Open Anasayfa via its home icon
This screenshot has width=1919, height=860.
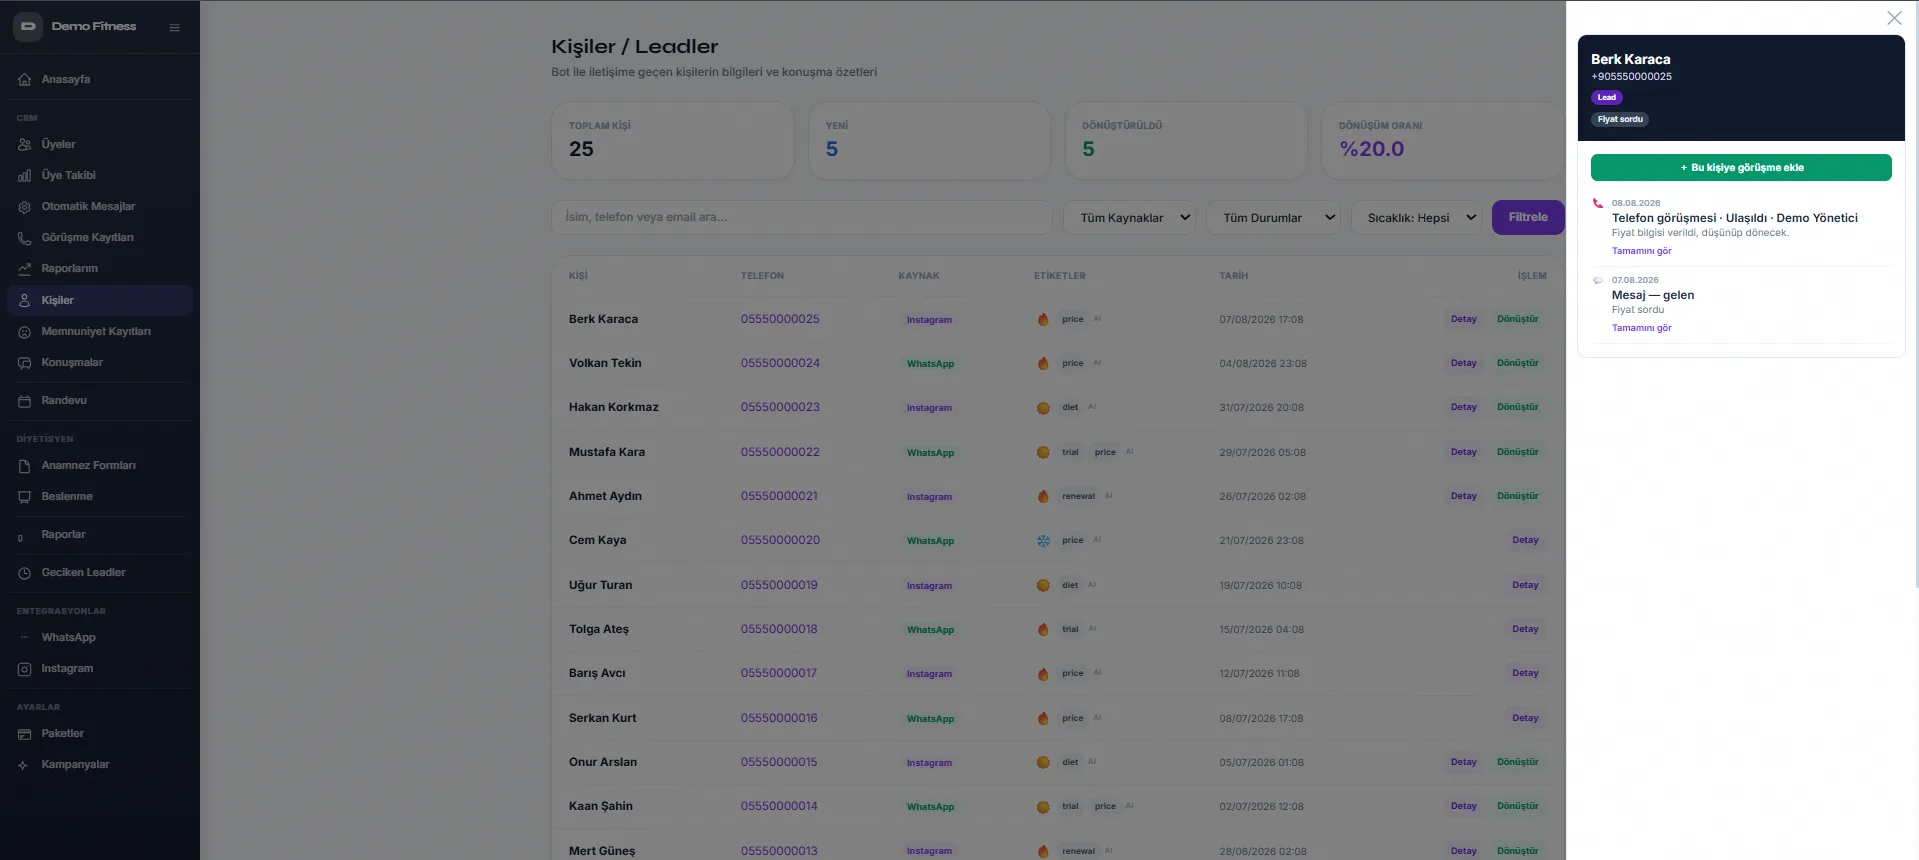(25, 79)
